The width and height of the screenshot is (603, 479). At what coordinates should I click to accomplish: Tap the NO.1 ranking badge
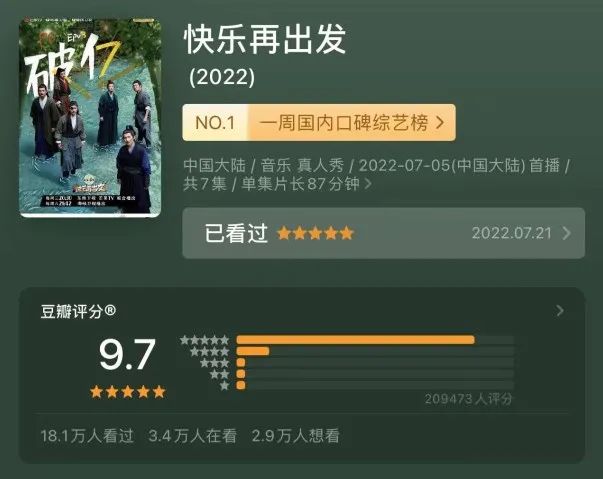(215, 123)
